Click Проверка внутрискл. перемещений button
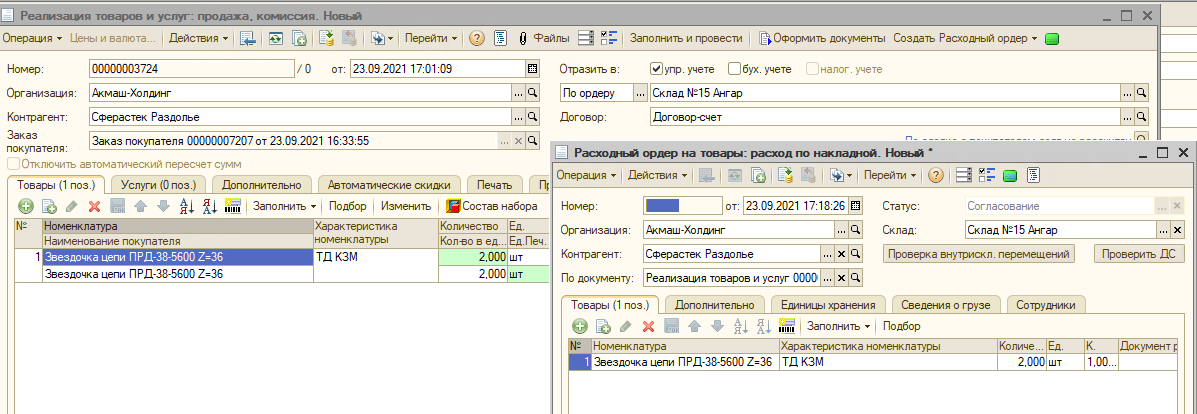 click(979, 254)
